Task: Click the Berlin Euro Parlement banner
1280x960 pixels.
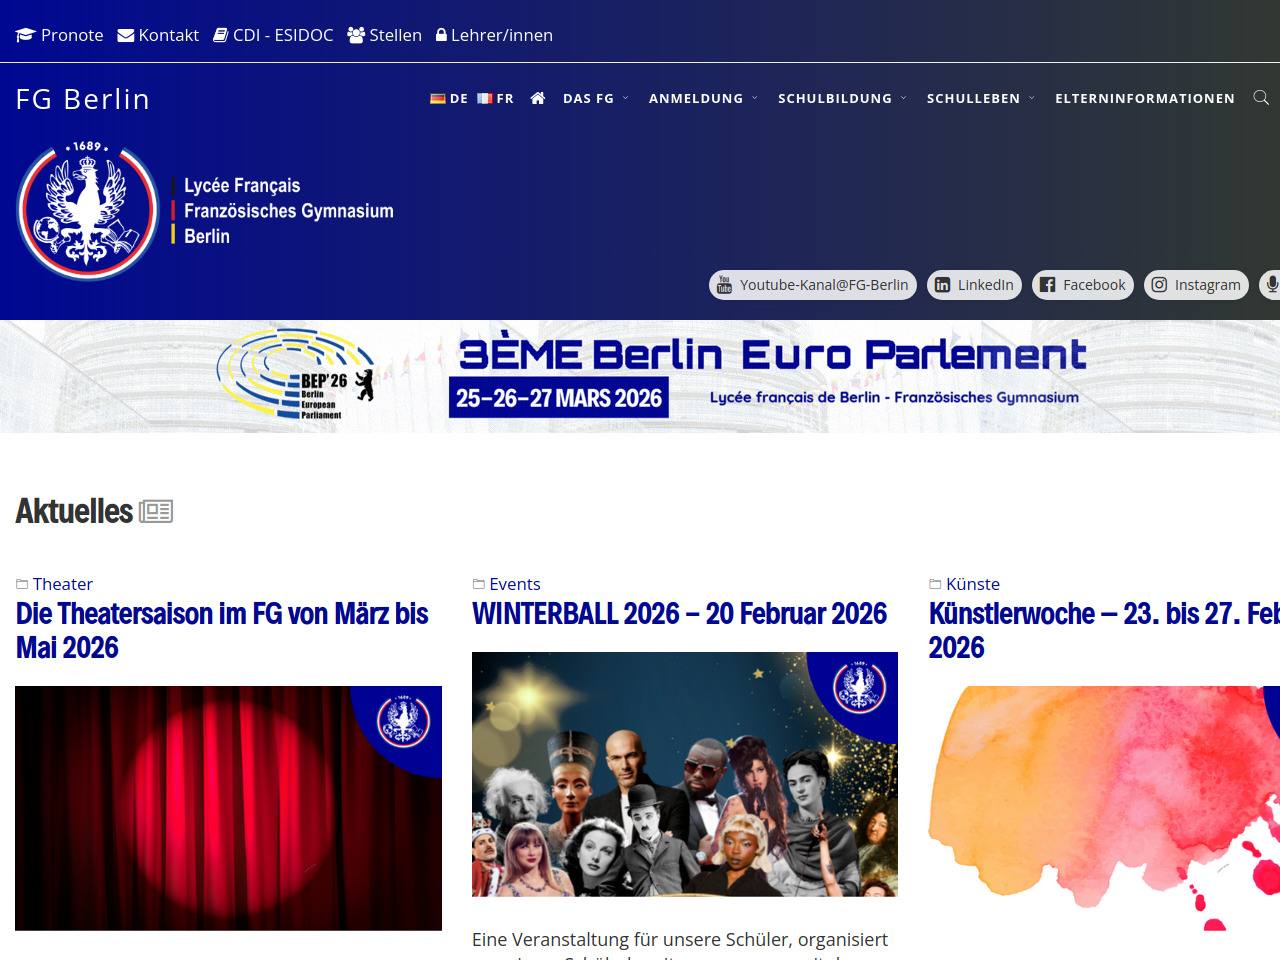Action: [x=640, y=376]
